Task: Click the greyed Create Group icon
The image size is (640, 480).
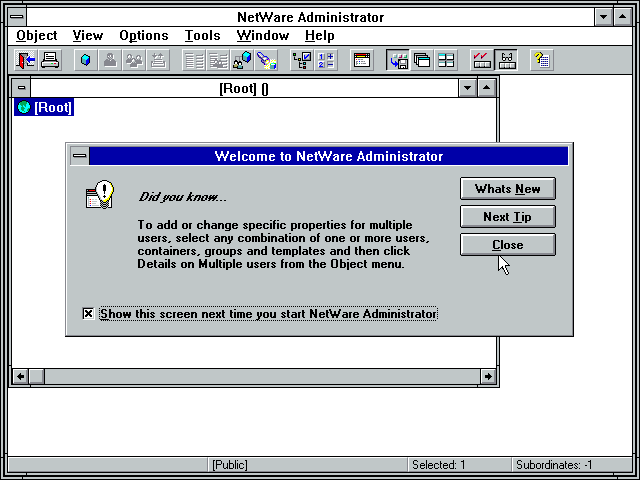Action: (134, 60)
